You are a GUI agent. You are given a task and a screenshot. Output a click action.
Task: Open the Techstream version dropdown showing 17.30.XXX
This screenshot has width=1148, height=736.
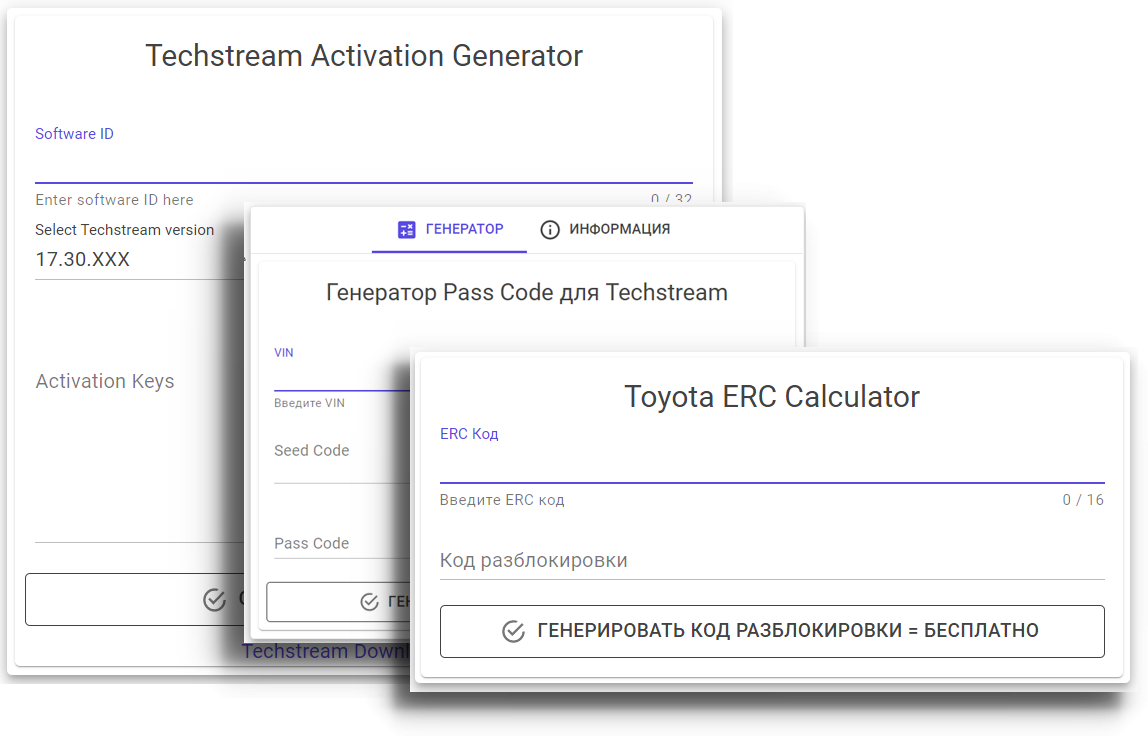139,260
